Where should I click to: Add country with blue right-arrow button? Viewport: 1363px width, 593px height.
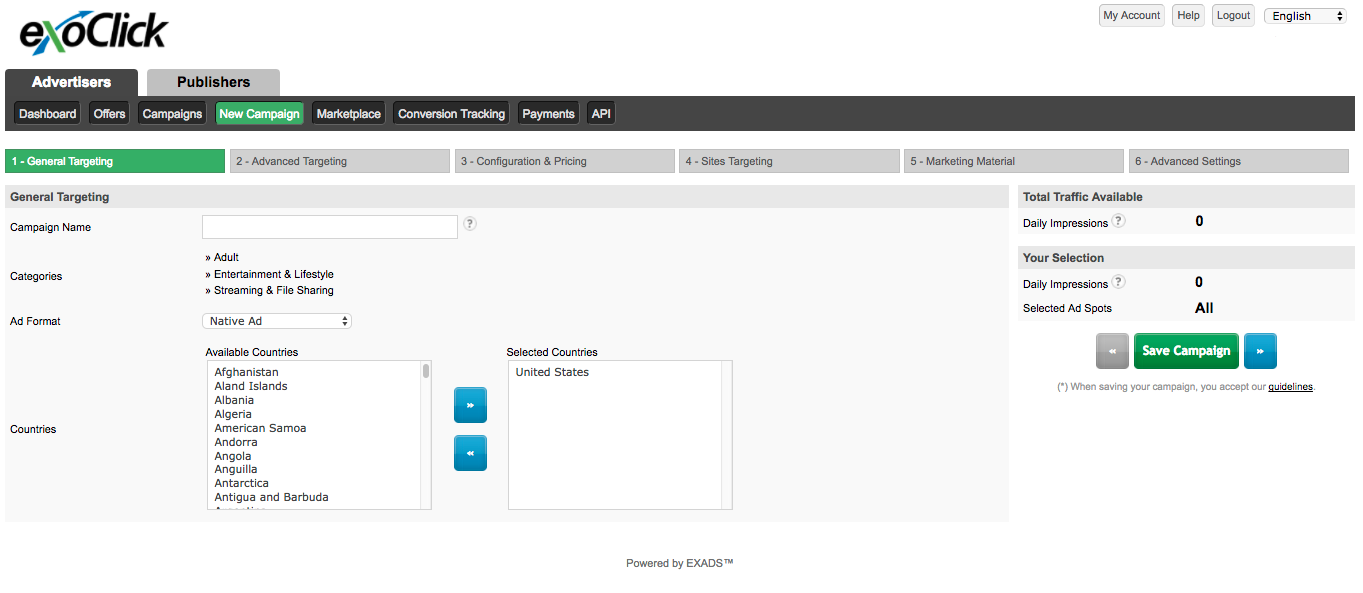tap(470, 405)
